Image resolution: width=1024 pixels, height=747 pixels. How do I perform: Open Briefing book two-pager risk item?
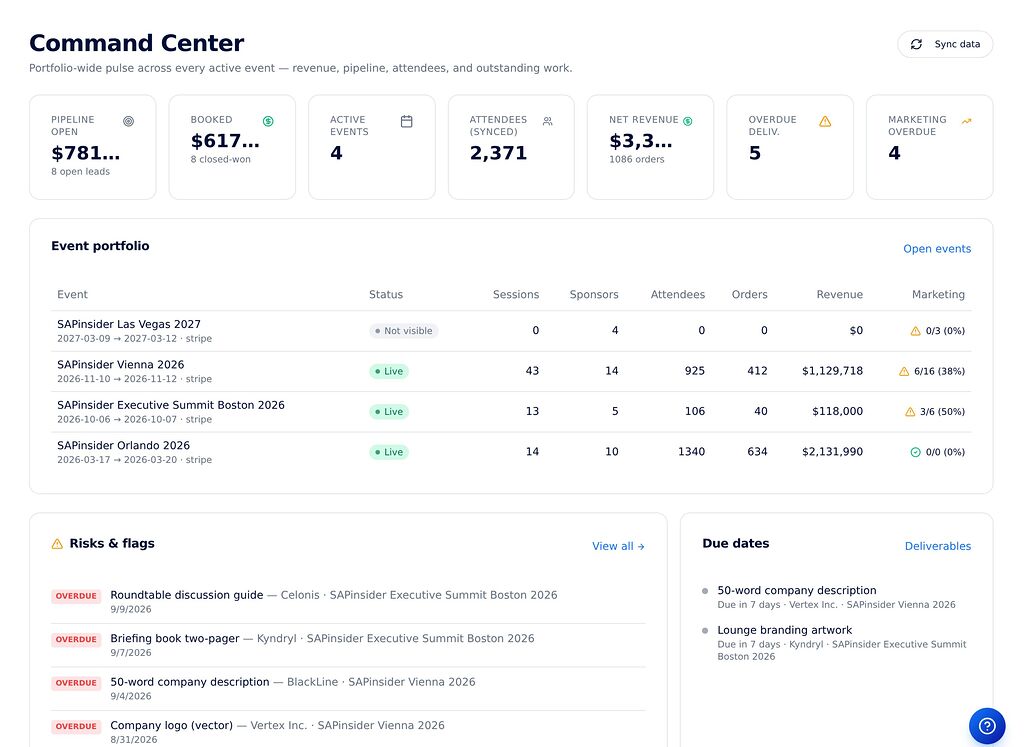(348, 645)
